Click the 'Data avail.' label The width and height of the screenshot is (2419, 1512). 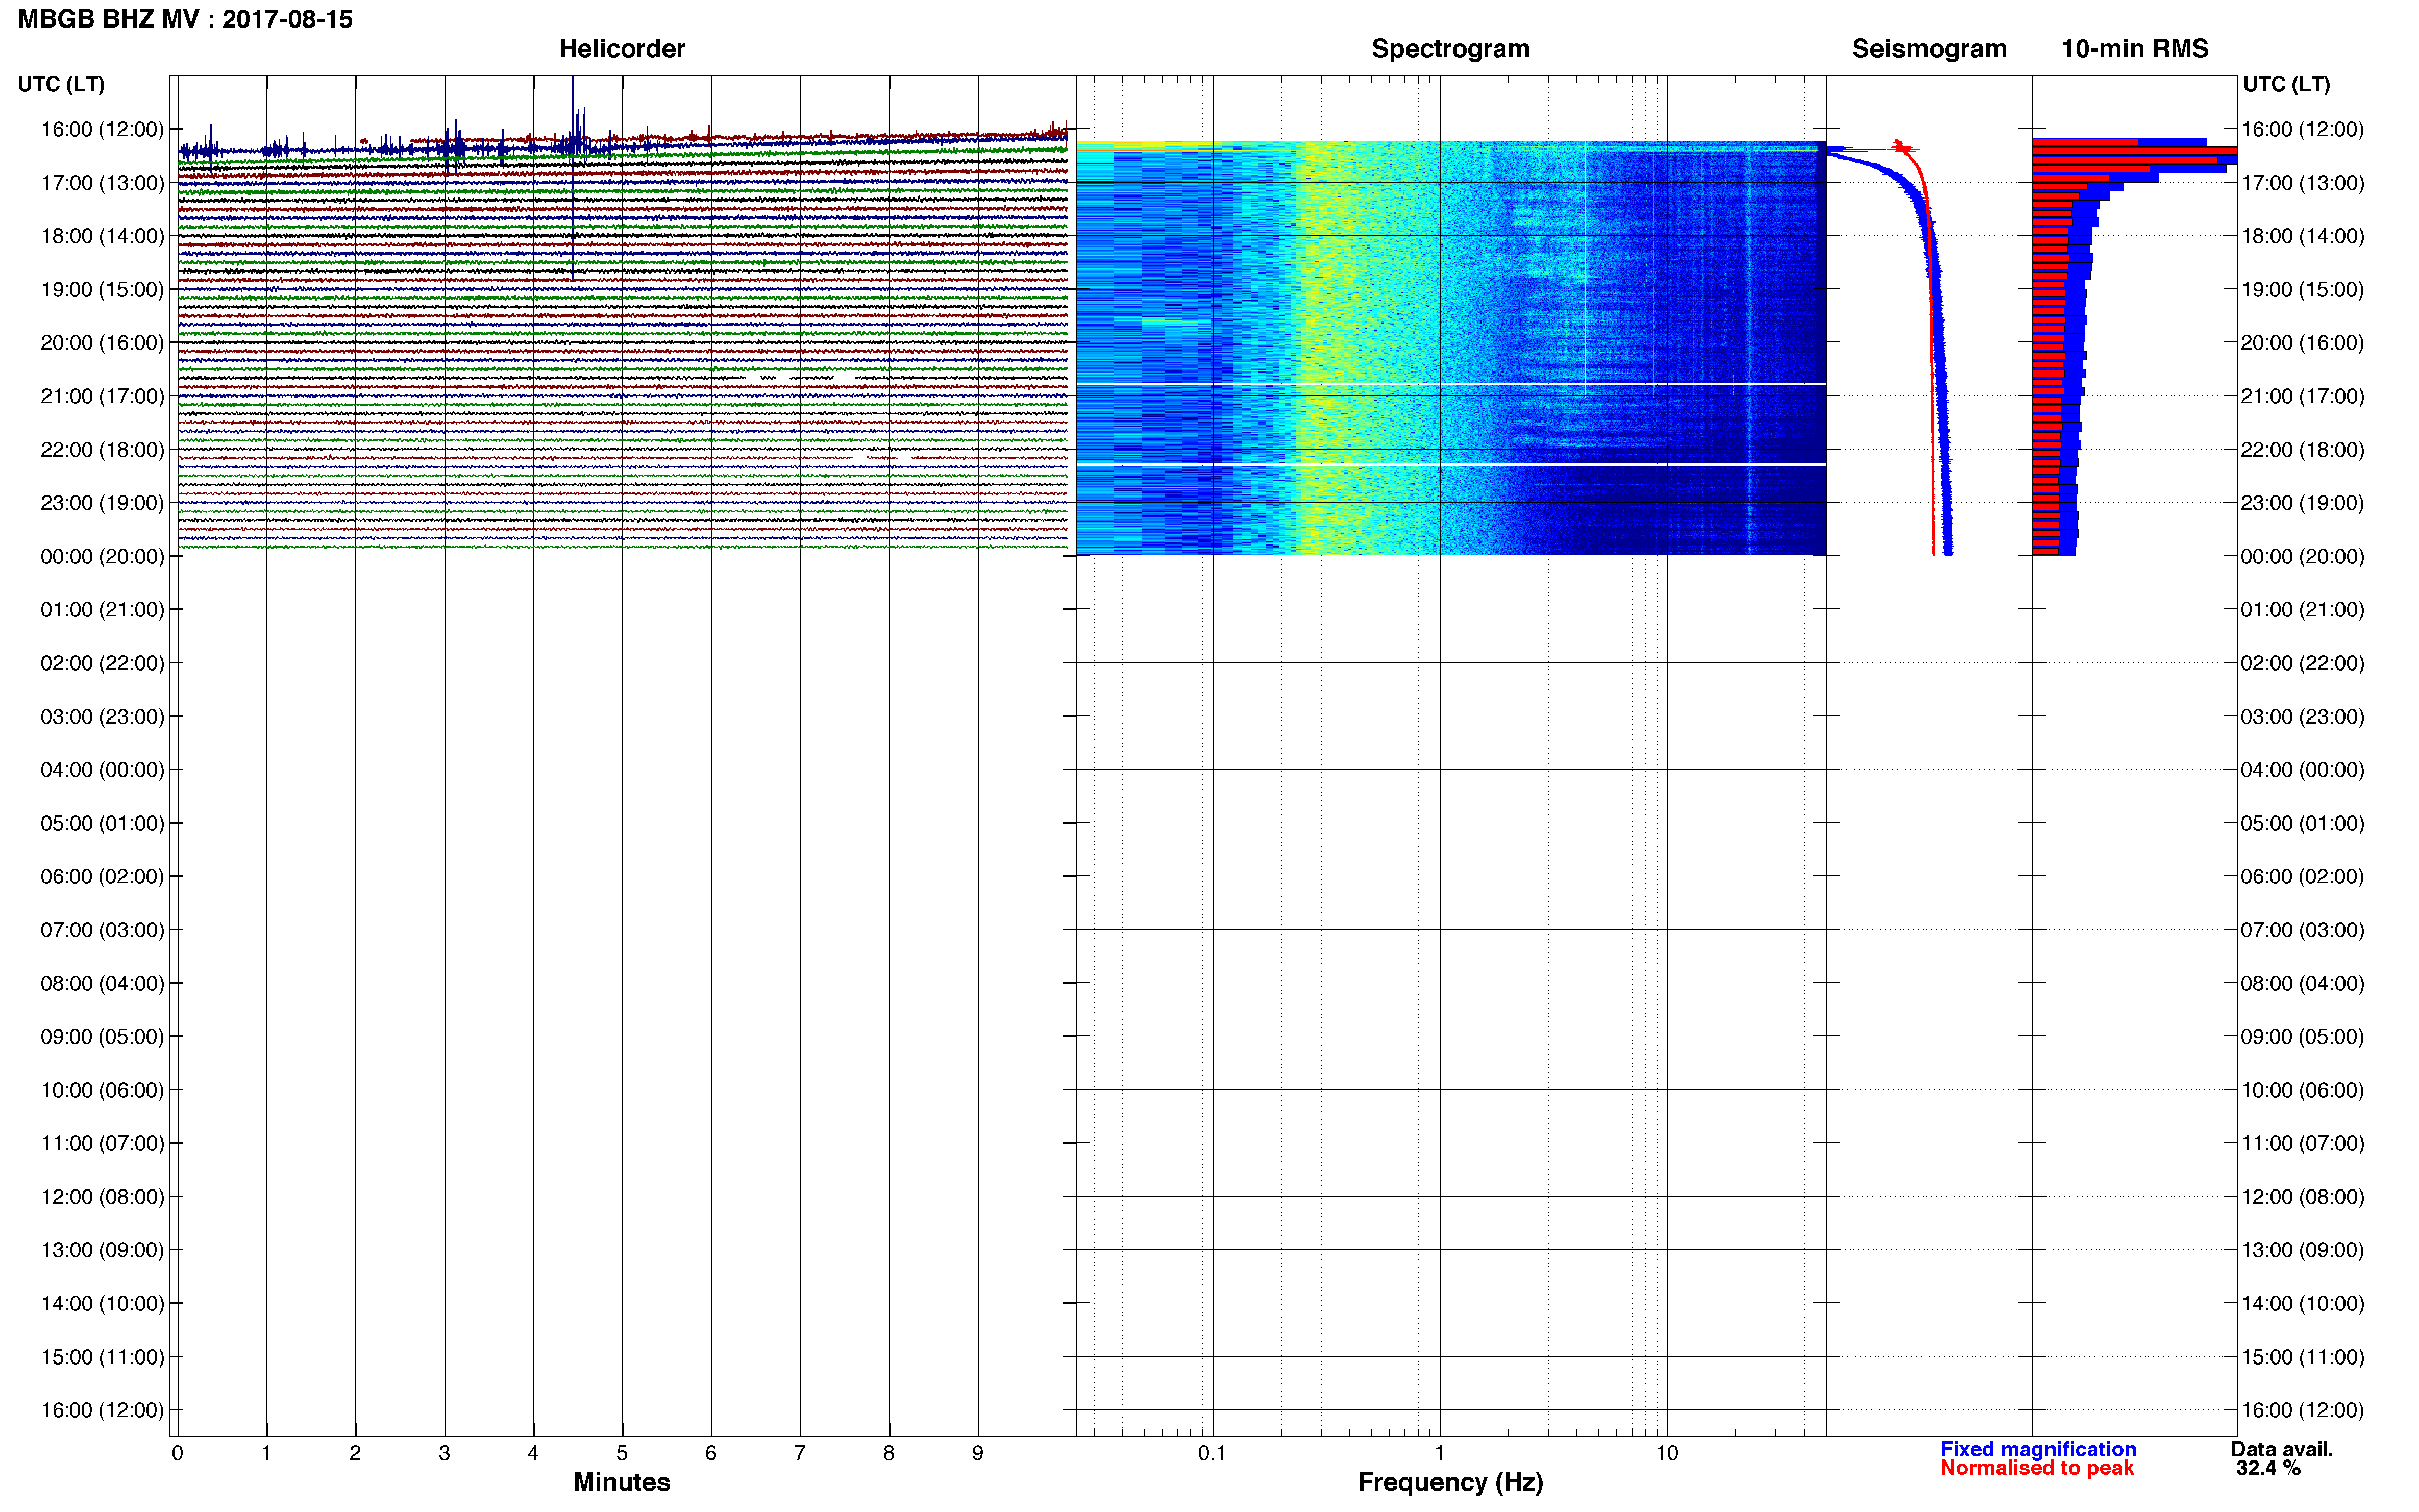point(2281,1449)
